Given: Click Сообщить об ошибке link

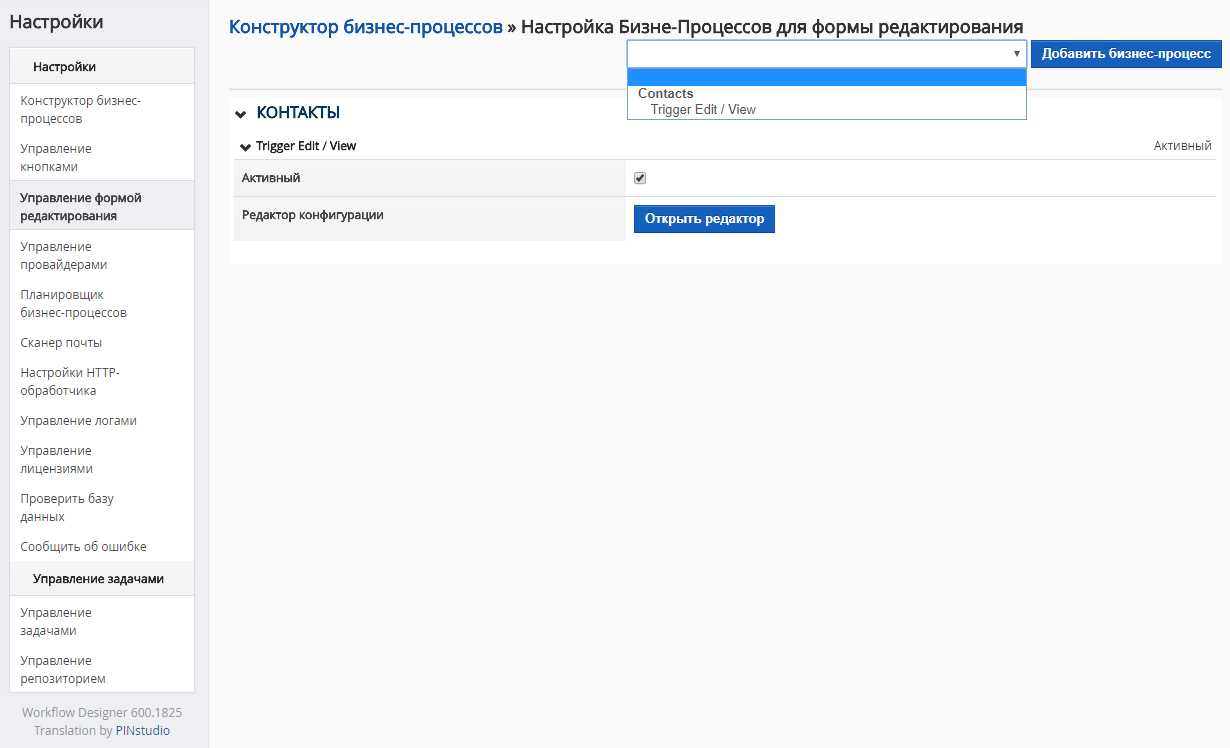Looking at the screenshot, I should 83,547.
